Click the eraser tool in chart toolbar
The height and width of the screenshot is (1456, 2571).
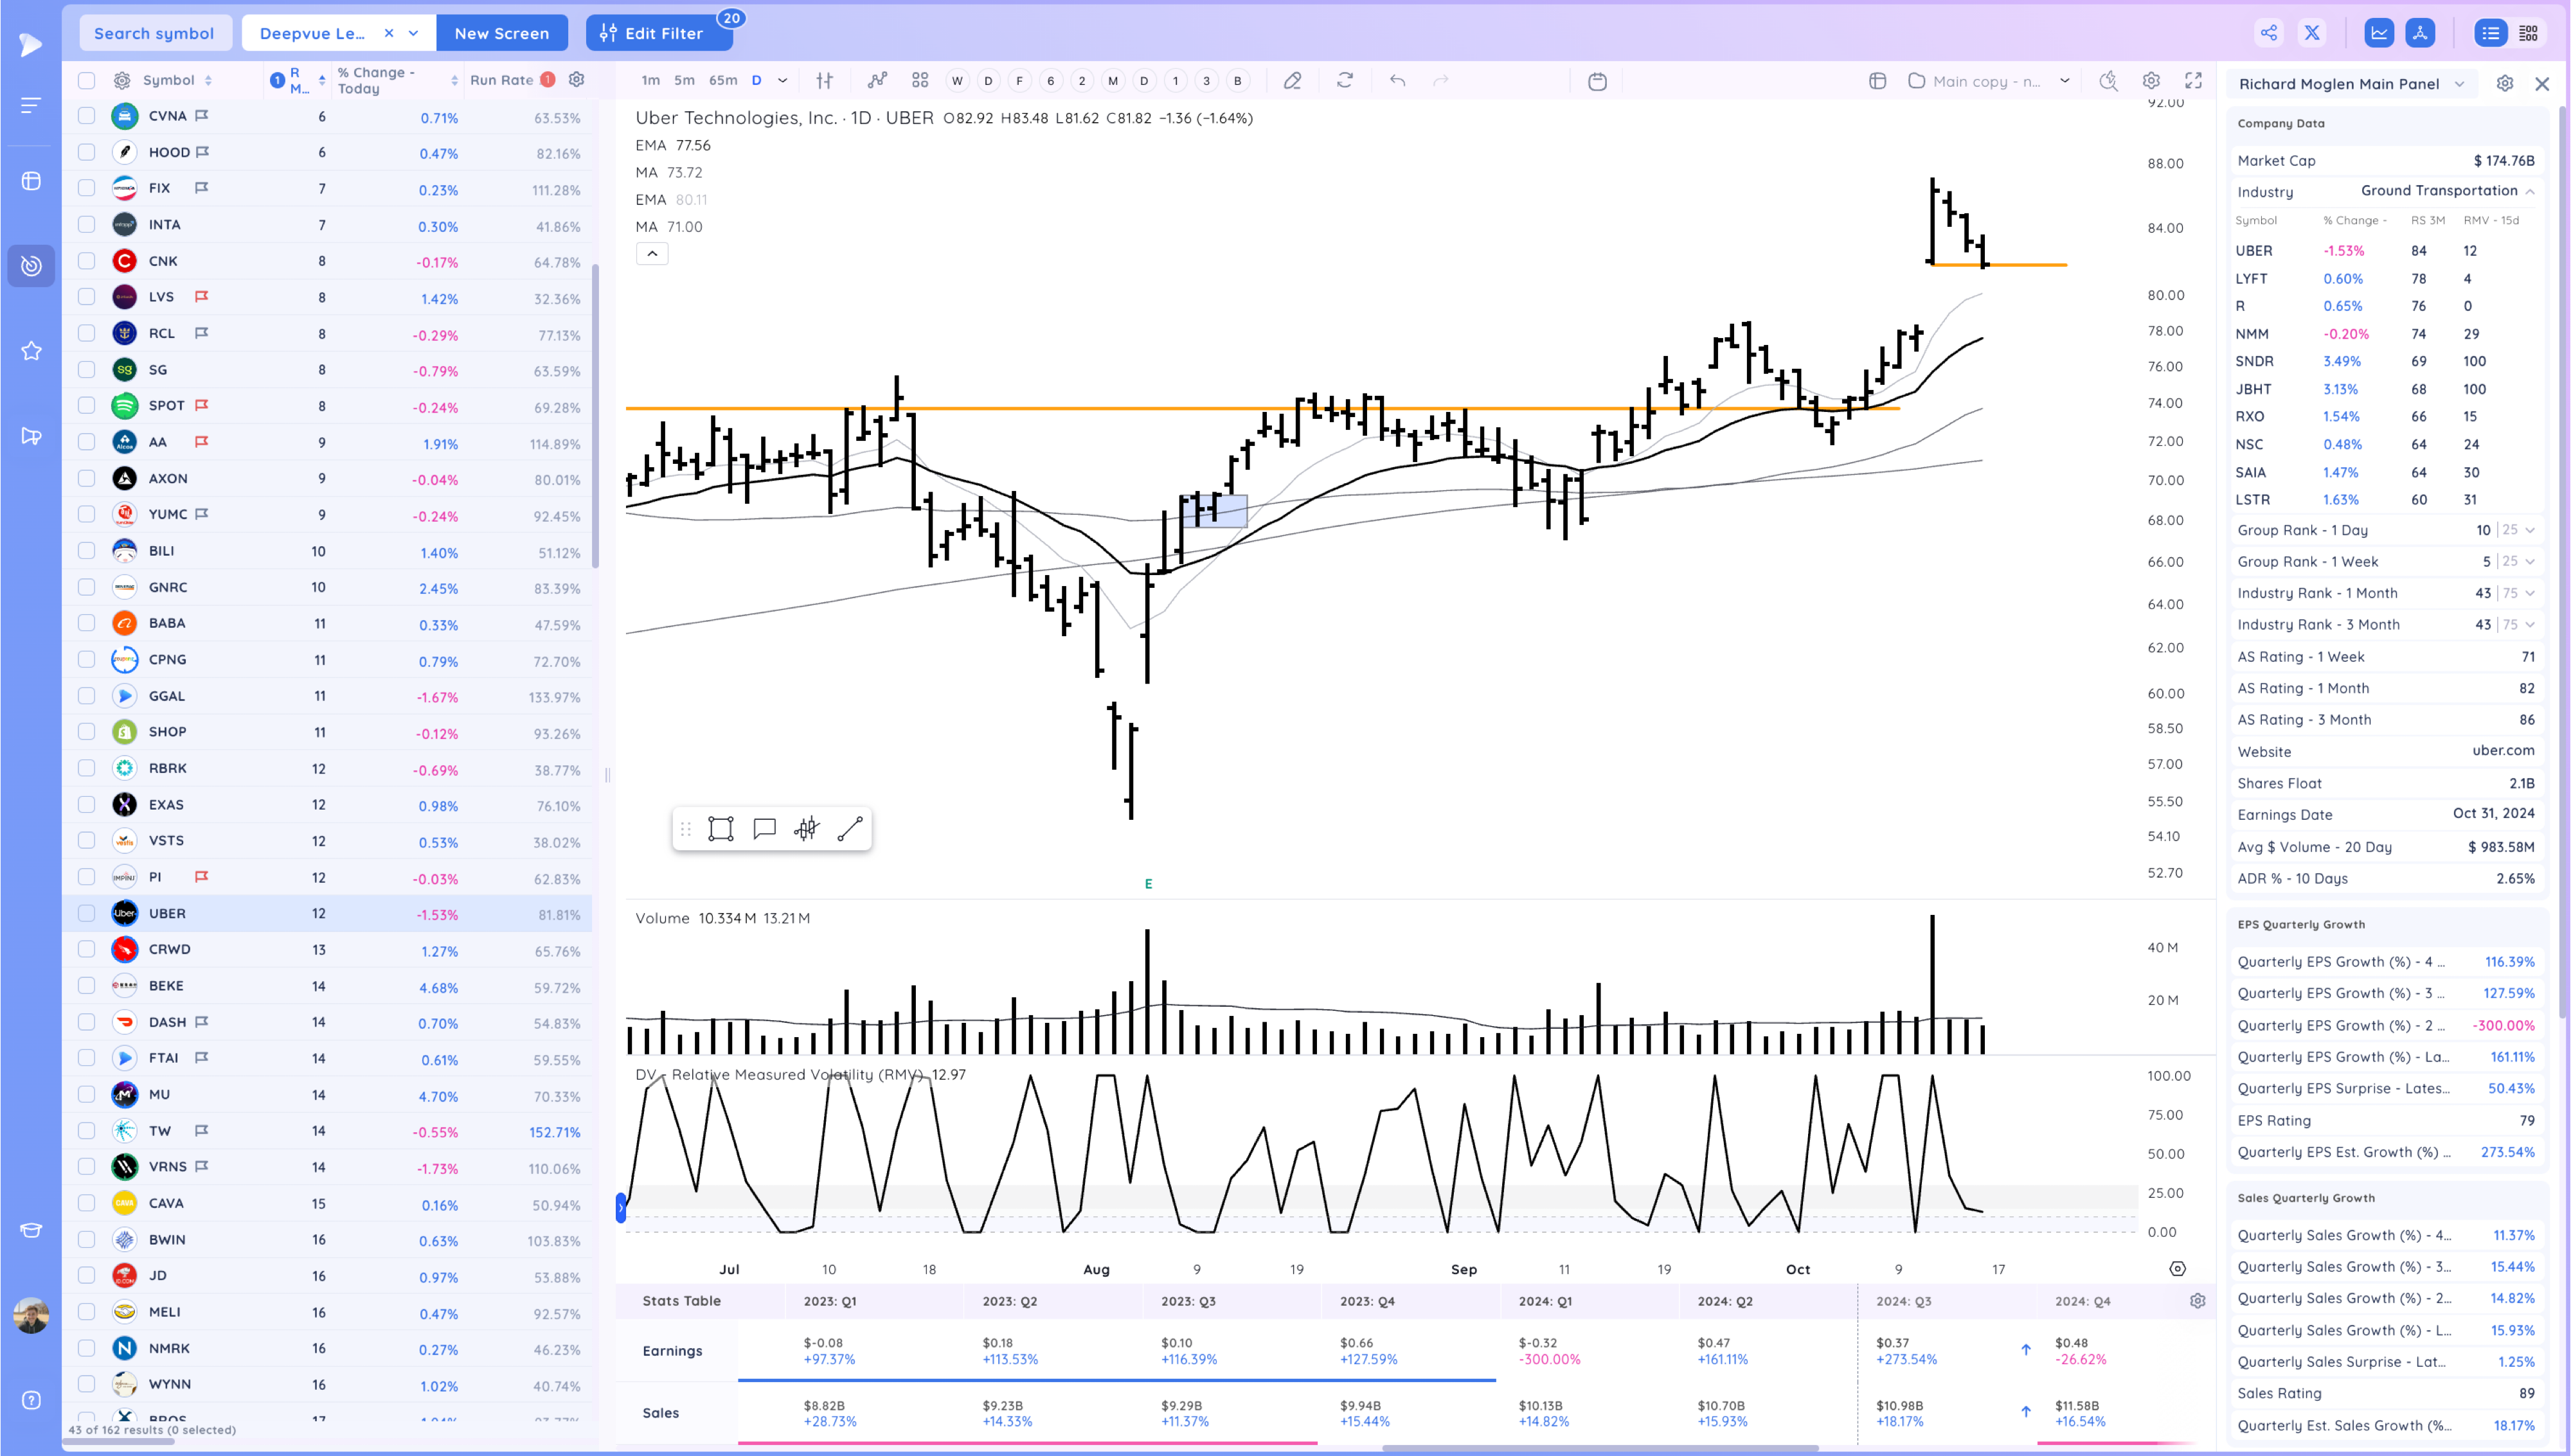click(x=1292, y=81)
